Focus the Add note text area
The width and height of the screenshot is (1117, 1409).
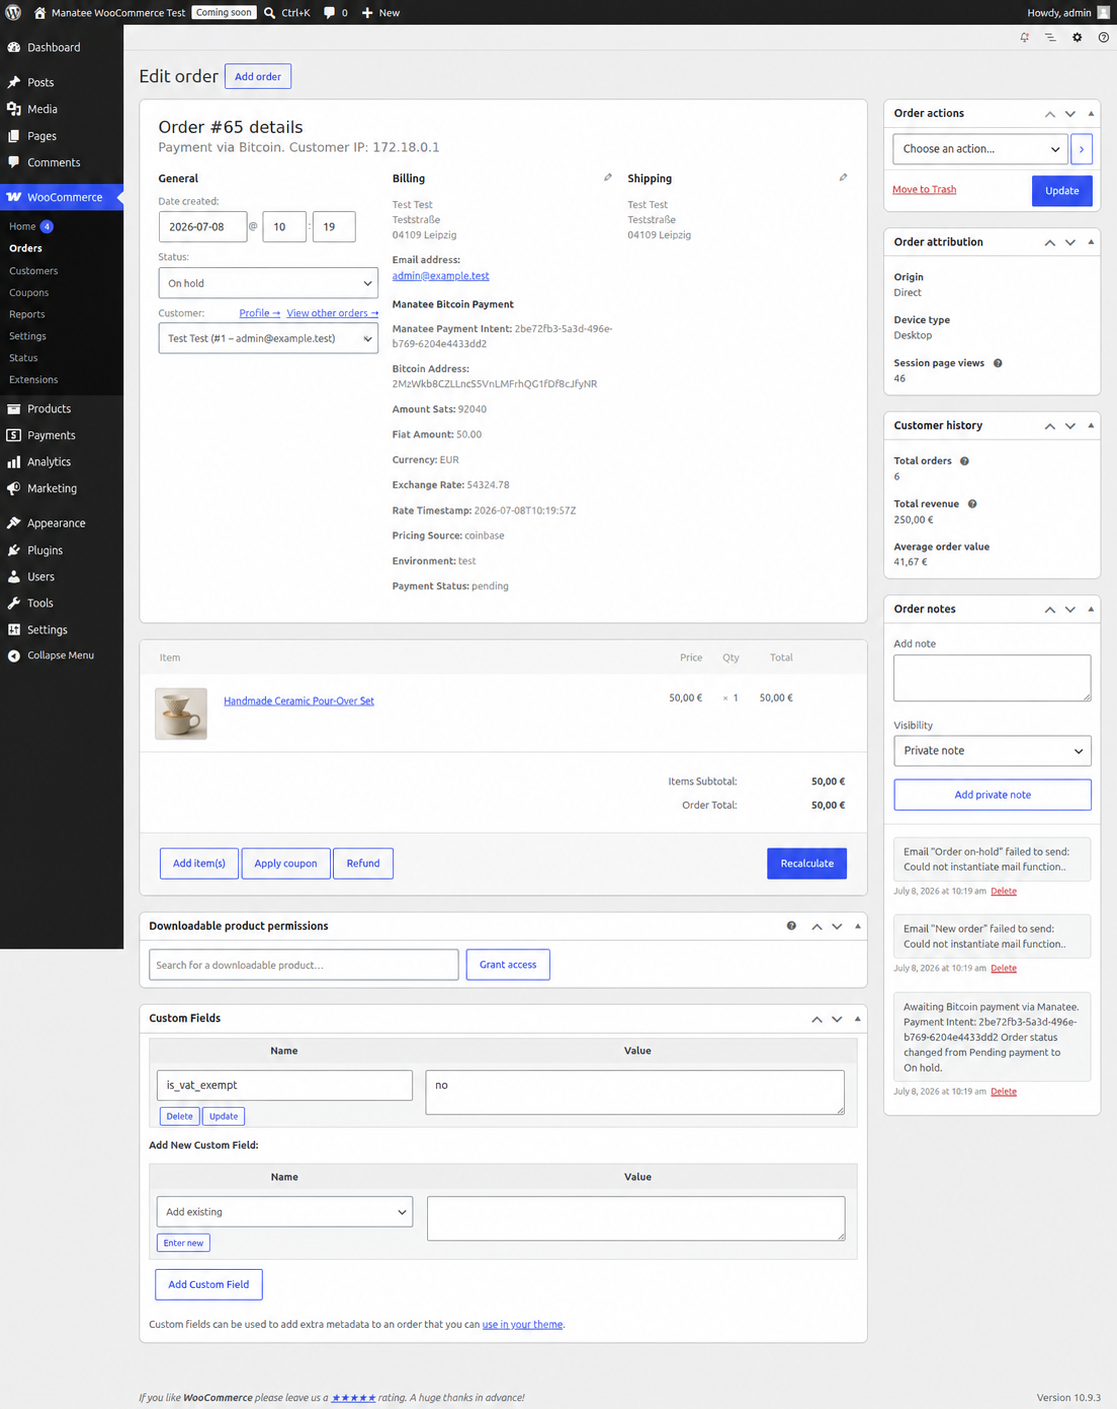click(992, 678)
